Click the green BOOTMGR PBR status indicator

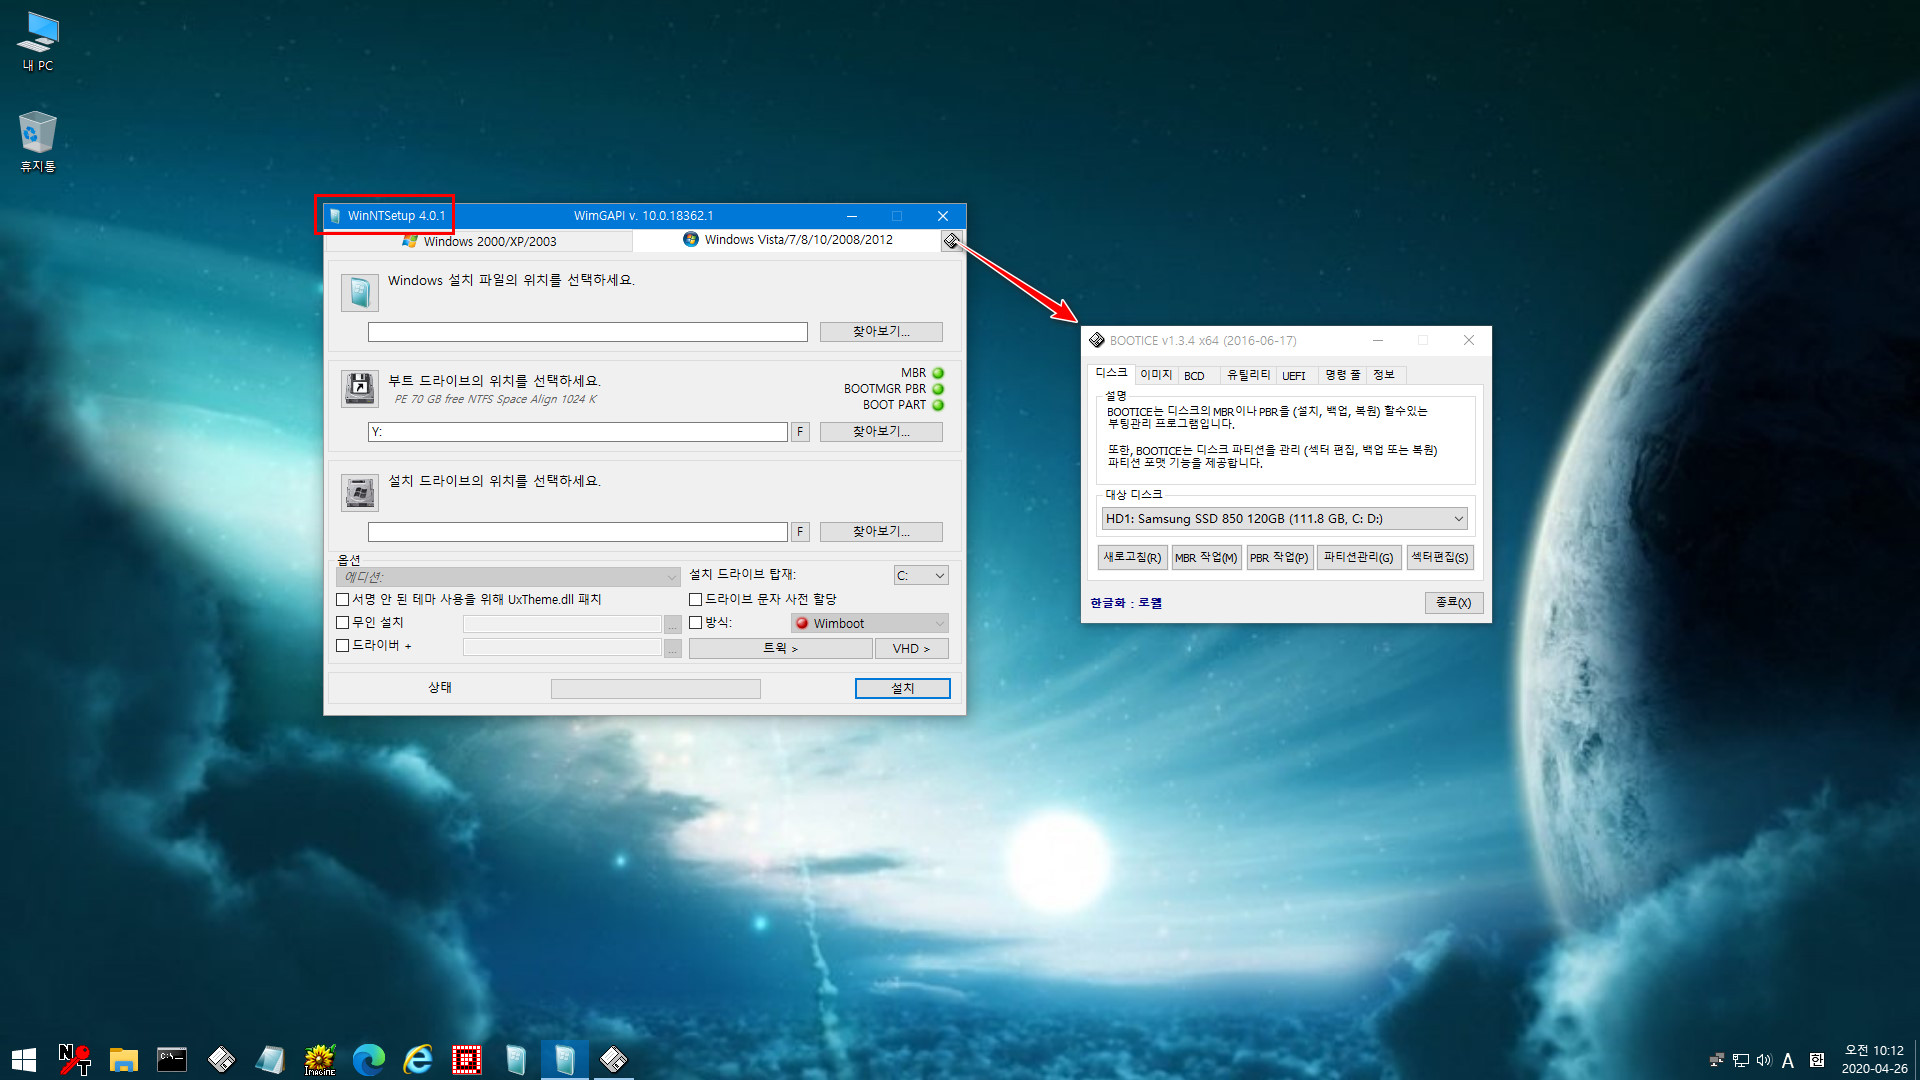click(x=938, y=389)
